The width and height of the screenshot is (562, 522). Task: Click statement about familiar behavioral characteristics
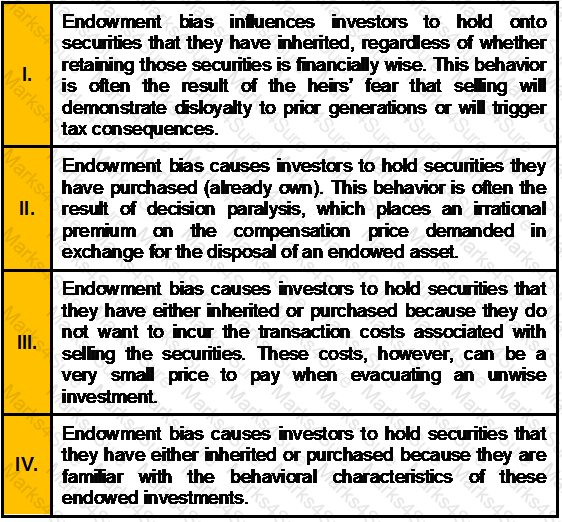[304, 465]
